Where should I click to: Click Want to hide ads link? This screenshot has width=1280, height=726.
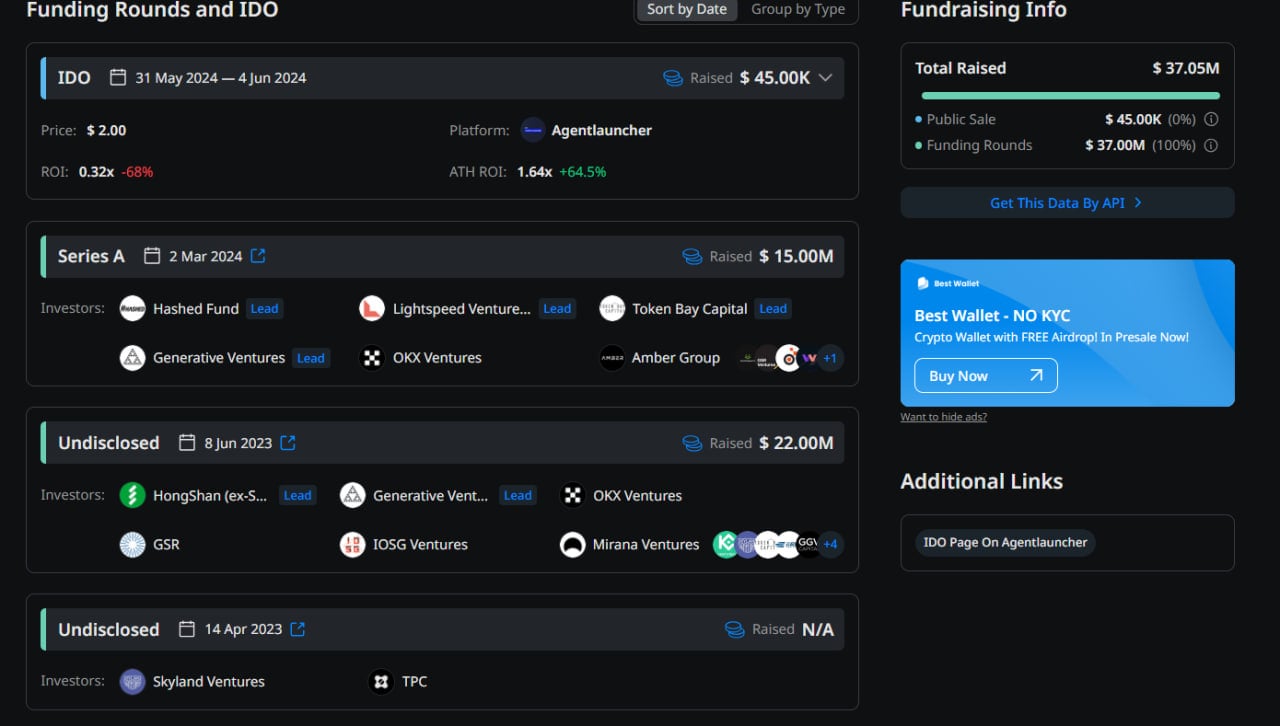pos(944,417)
